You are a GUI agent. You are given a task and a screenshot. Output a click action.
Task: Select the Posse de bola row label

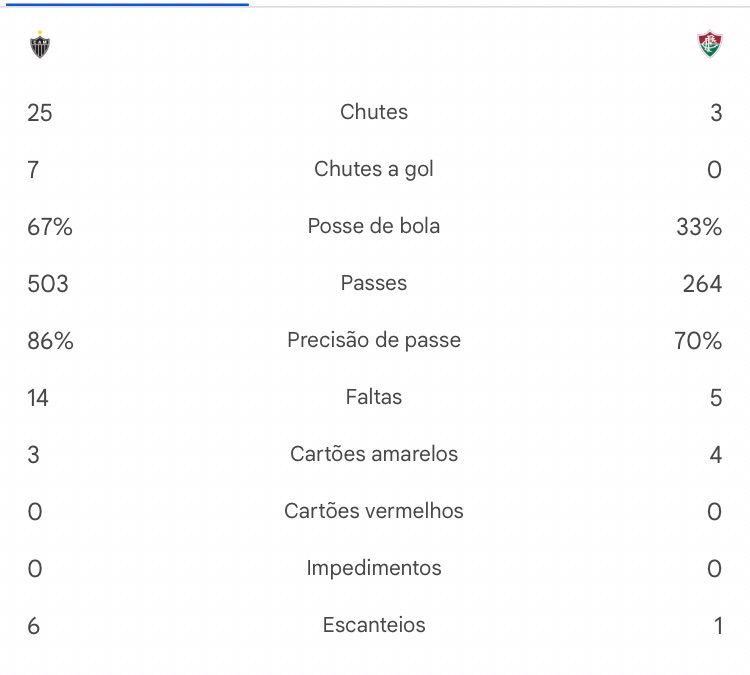(374, 226)
